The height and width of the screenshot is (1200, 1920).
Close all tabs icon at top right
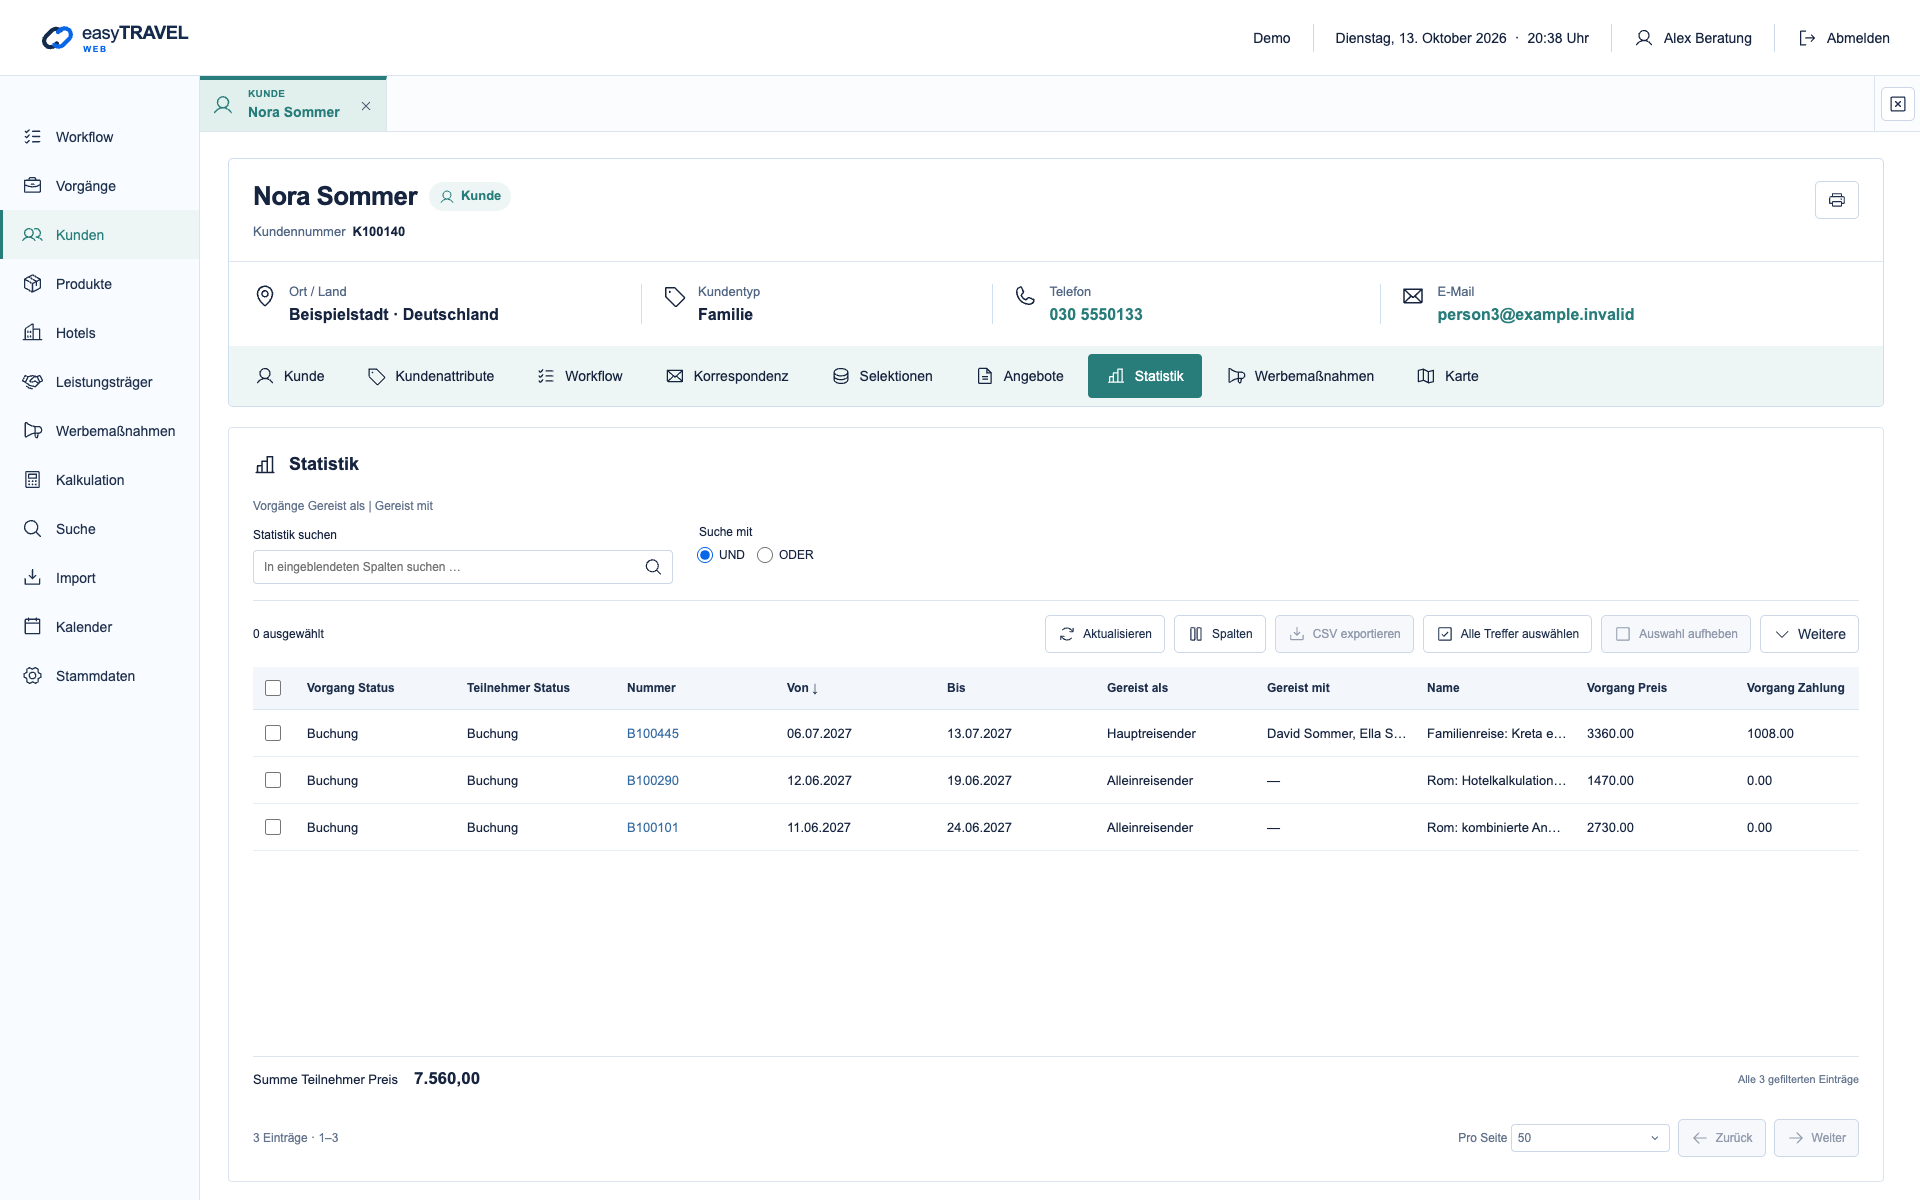(1897, 104)
